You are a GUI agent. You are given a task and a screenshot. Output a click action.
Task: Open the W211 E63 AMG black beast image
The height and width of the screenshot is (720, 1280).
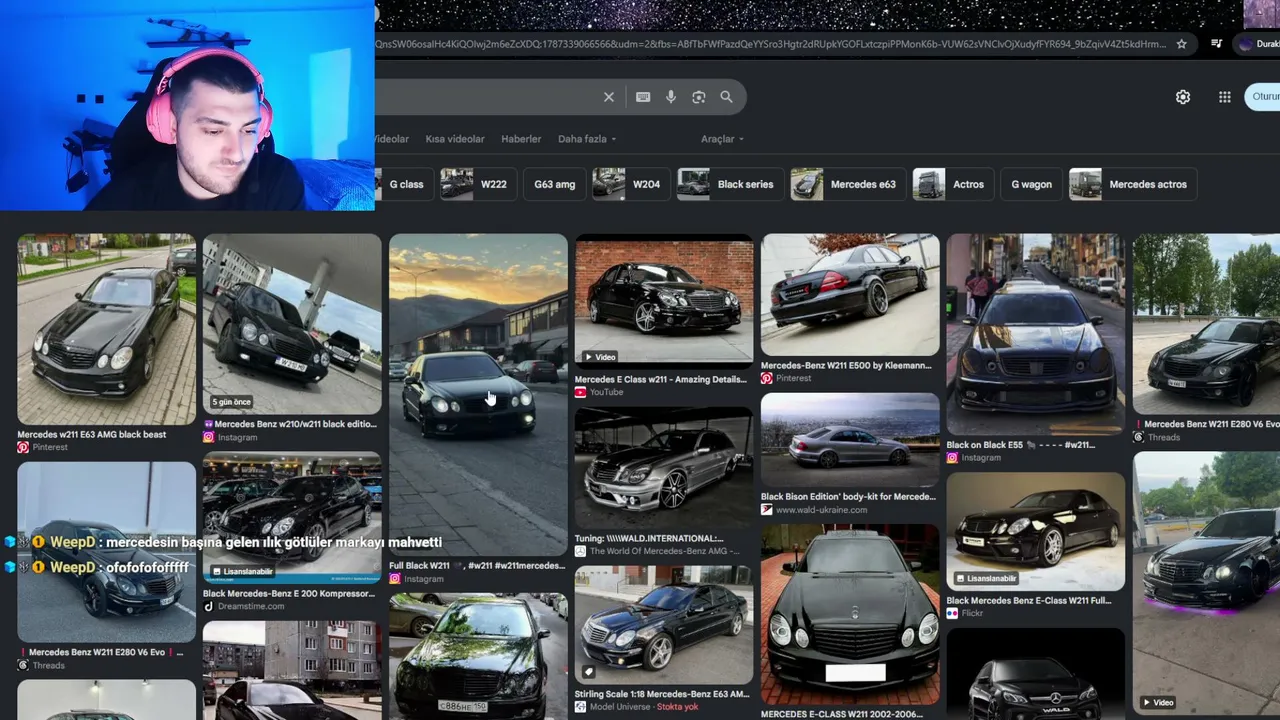[106, 329]
